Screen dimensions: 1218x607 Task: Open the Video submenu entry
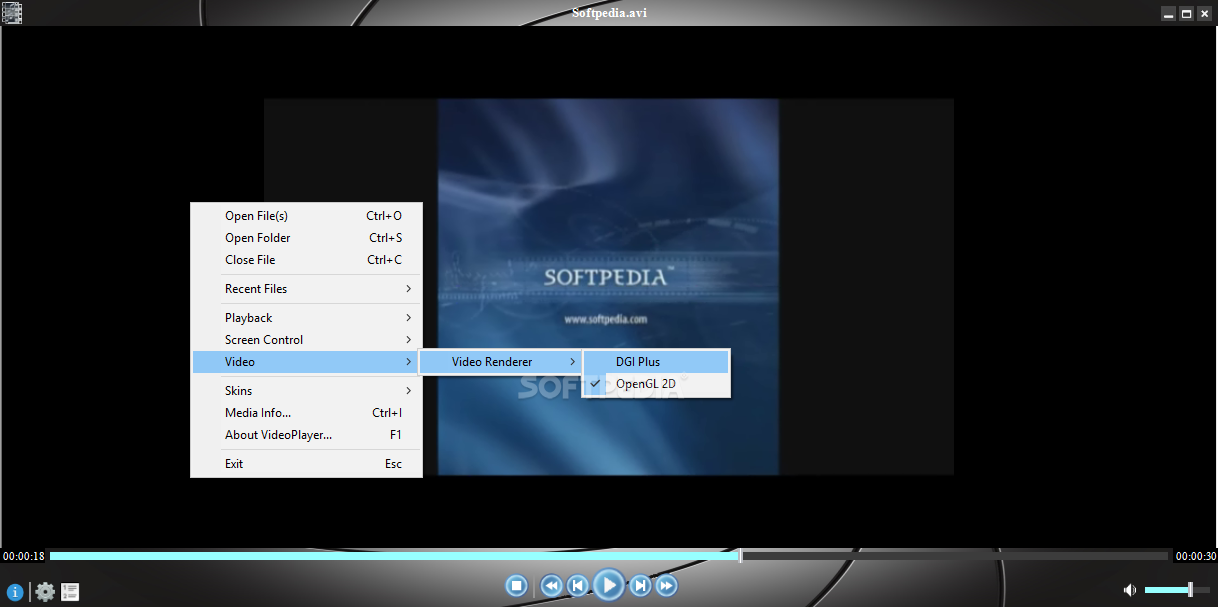pyautogui.click(x=306, y=362)
